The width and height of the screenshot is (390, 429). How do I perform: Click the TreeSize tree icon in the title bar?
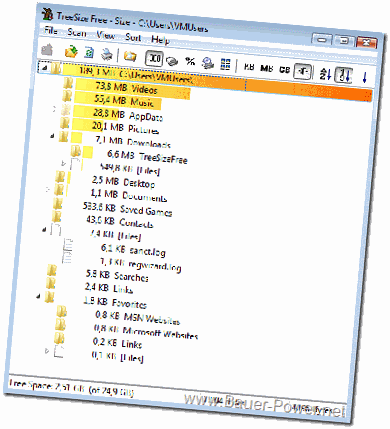[48, 14]
